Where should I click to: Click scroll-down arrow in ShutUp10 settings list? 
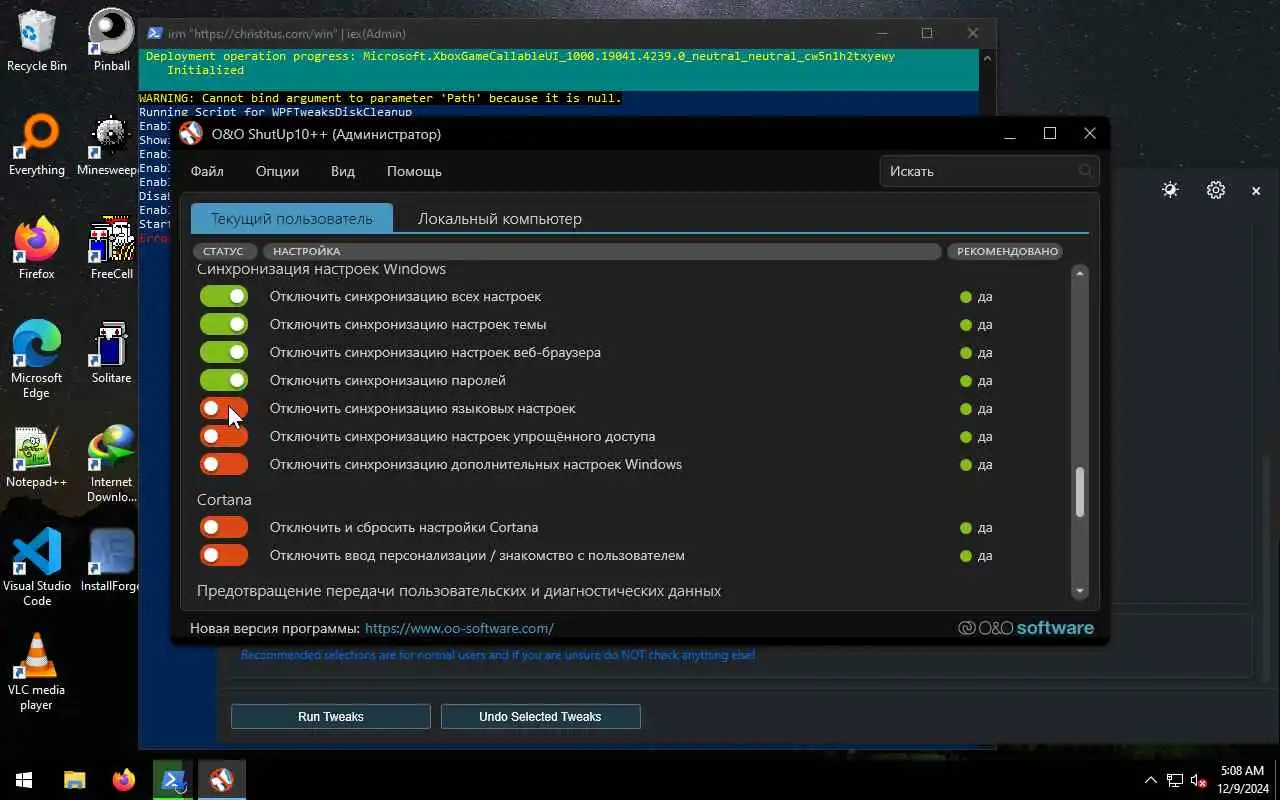point(1080,591)
